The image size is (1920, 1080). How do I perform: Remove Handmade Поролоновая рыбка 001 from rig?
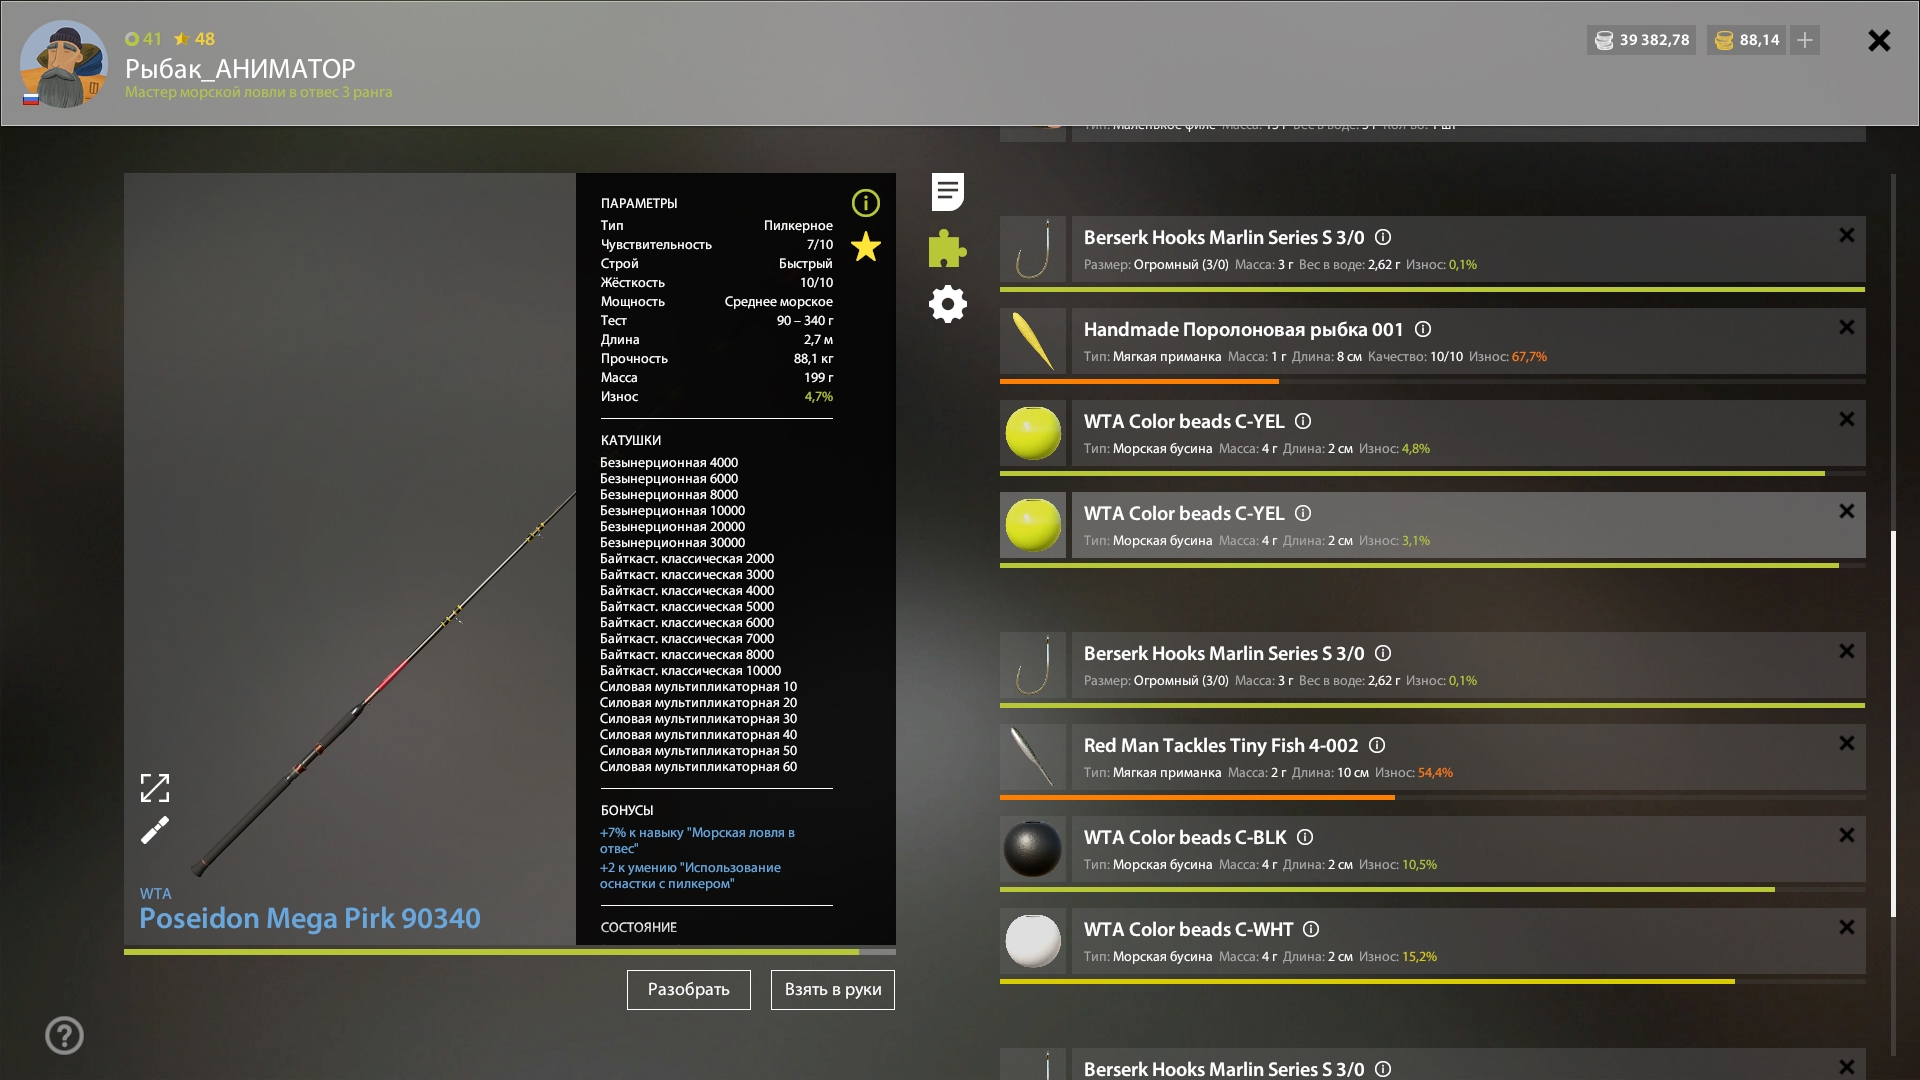(x=1846, y=328)
